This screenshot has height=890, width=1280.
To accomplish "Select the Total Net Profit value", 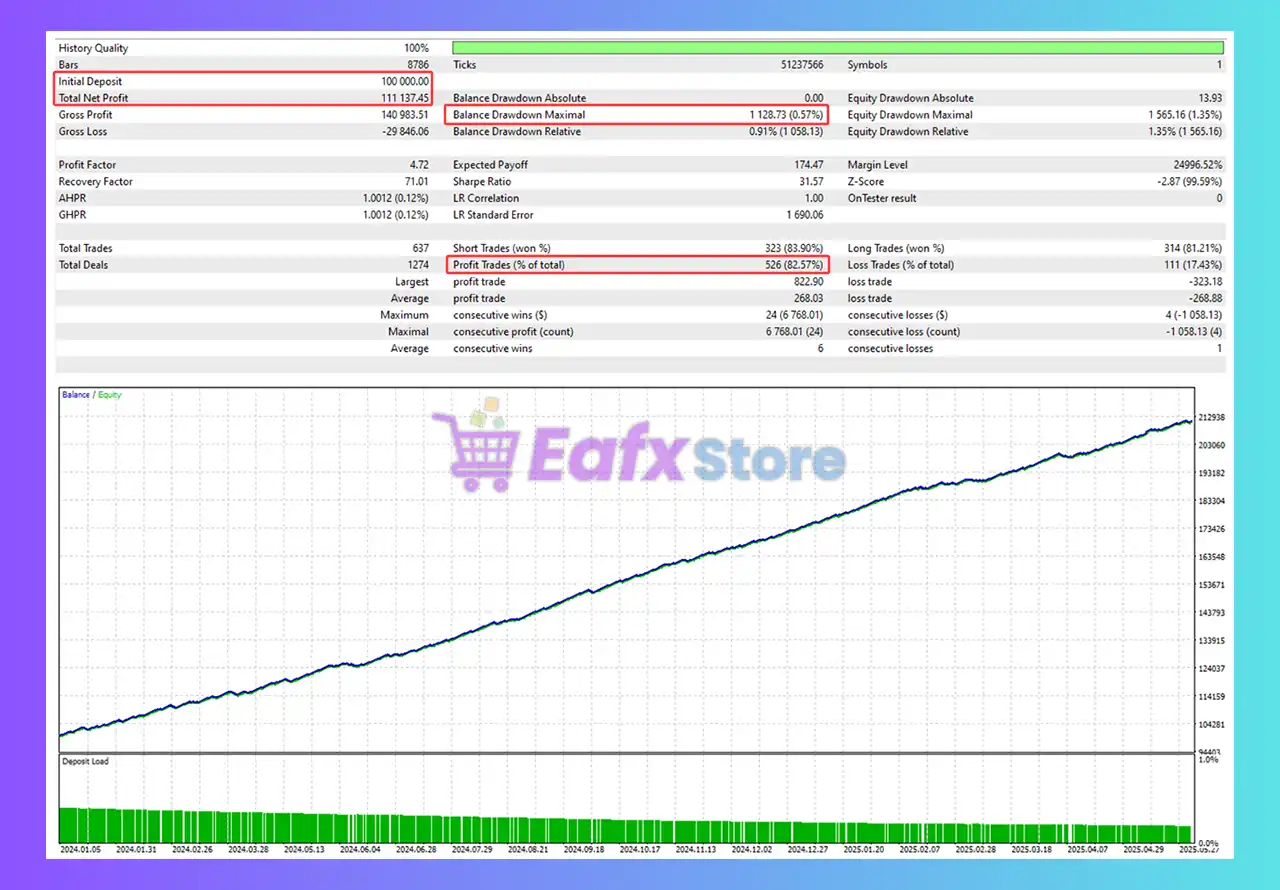I will 399,98.
